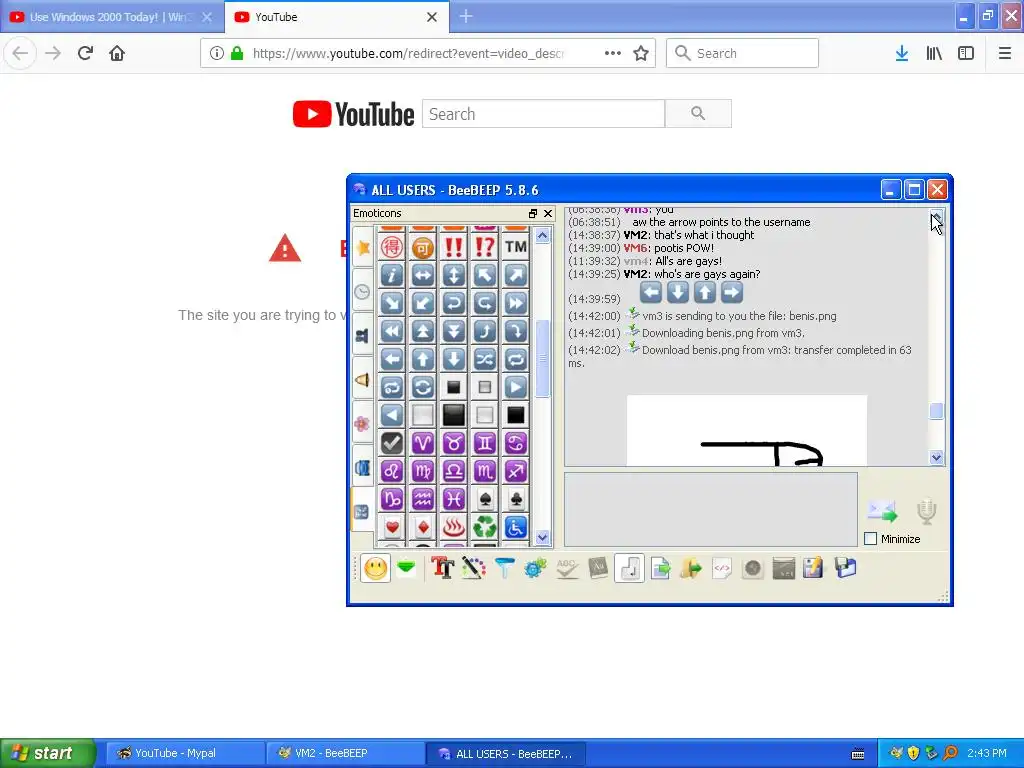The height and width of the screenshot is (768, 1024).
Task: Insert the TM trademark emoticon
Action: point(515,247)
